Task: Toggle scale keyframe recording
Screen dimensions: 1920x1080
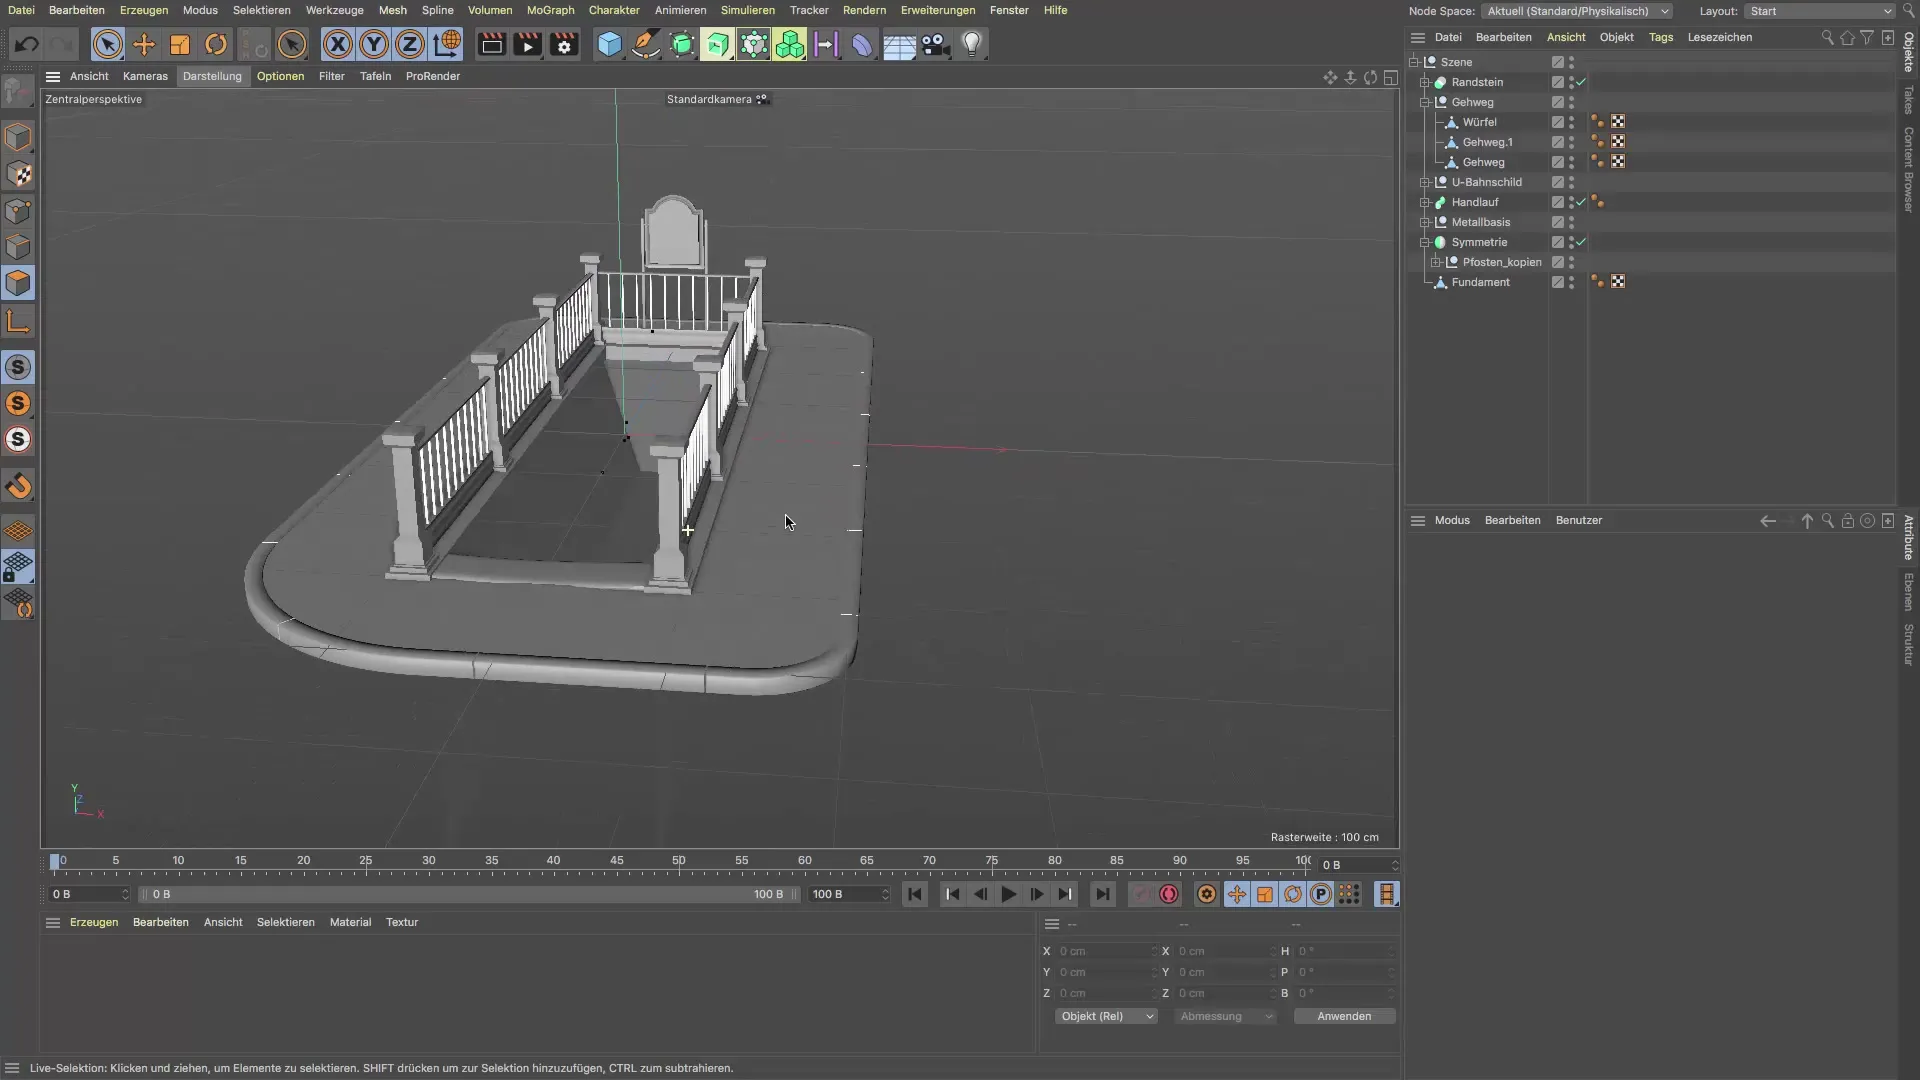Action: pyautogui.click(x=1265, y=895)
